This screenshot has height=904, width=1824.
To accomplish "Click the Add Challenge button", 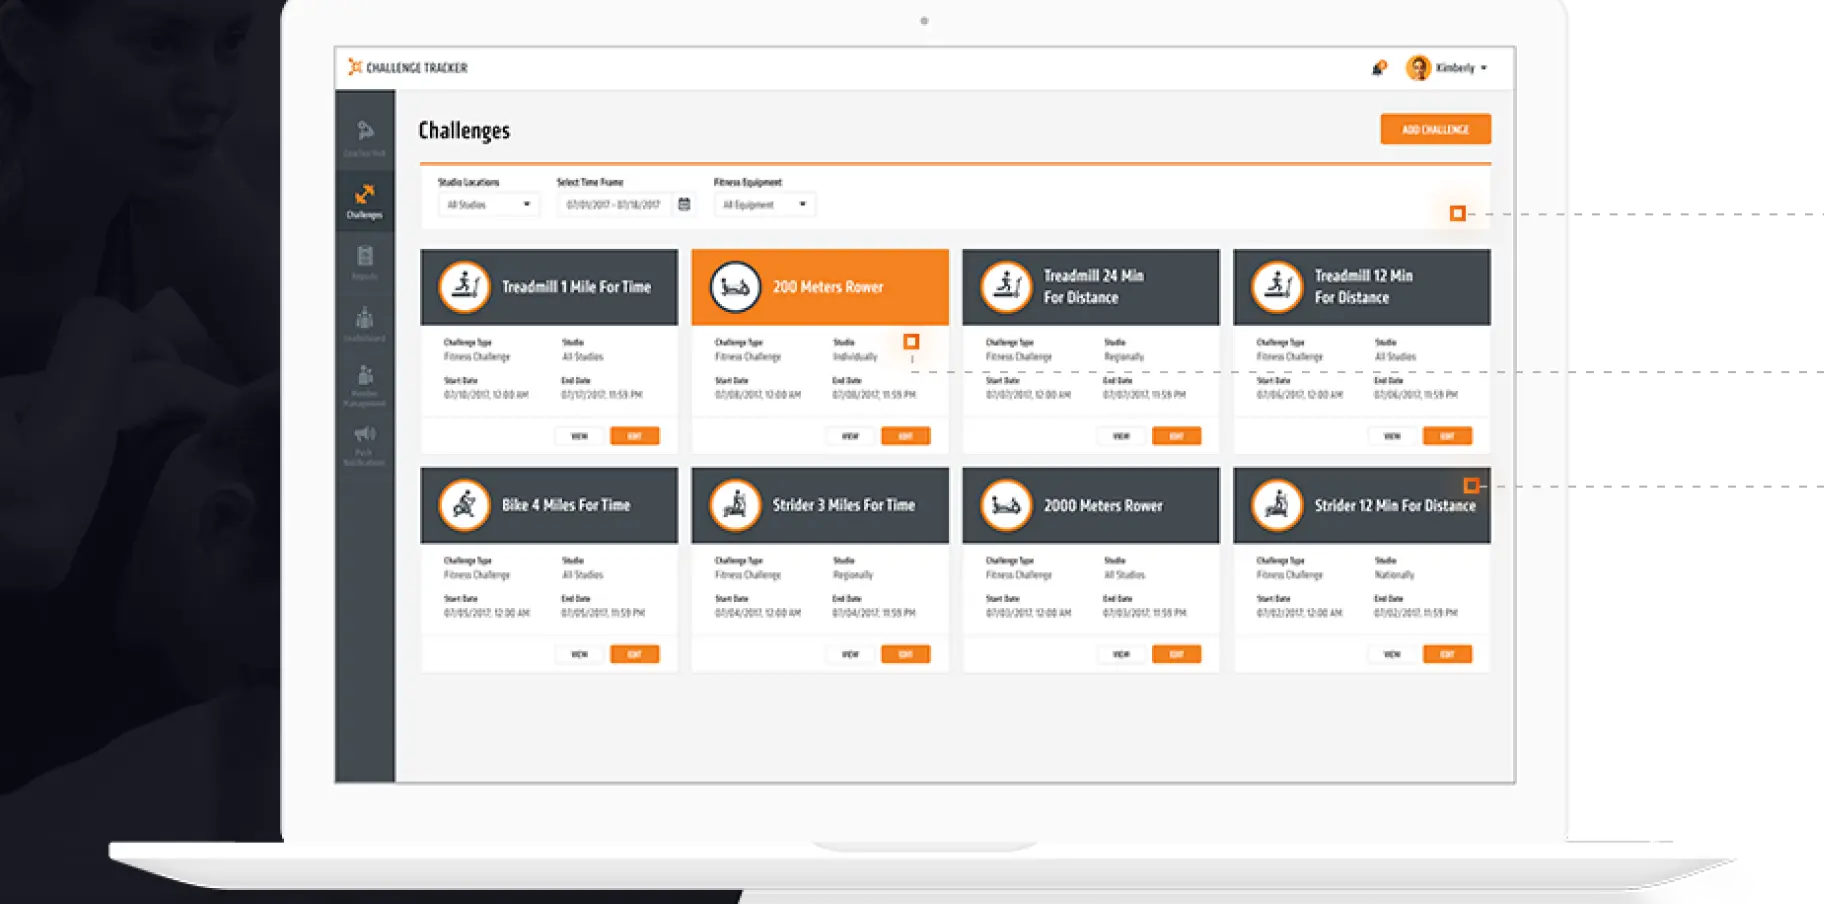I will point(1435,128).
